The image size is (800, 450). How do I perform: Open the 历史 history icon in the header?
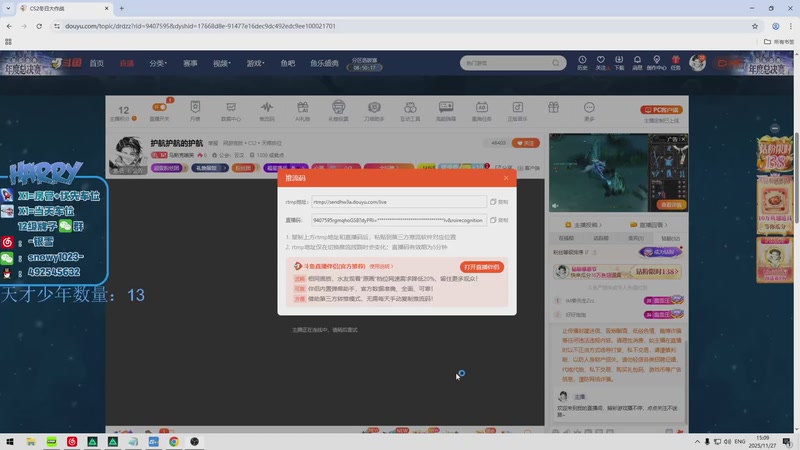(582, 63)
